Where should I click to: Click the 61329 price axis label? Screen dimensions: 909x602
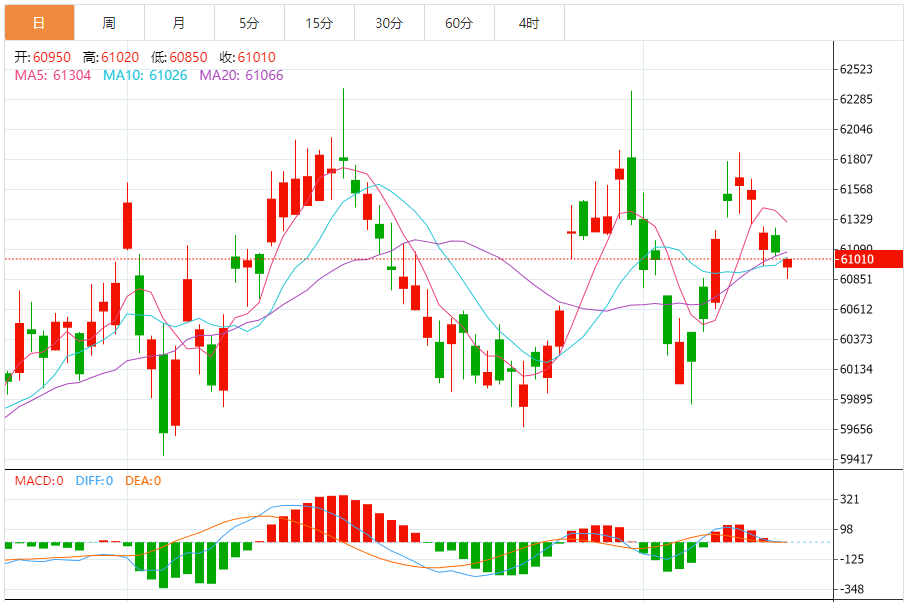[856, 219]
